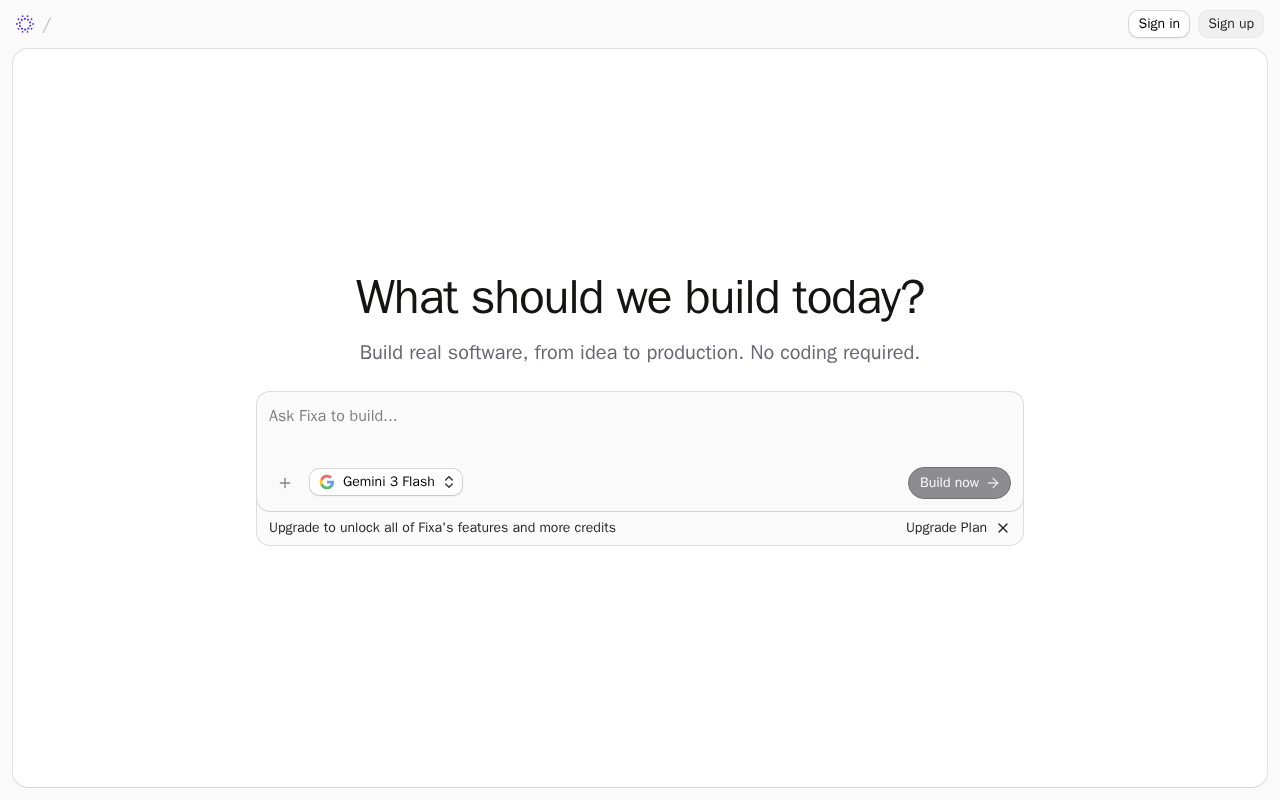Open the Gemini 3 Flash model dropdown

click(386, 482)
